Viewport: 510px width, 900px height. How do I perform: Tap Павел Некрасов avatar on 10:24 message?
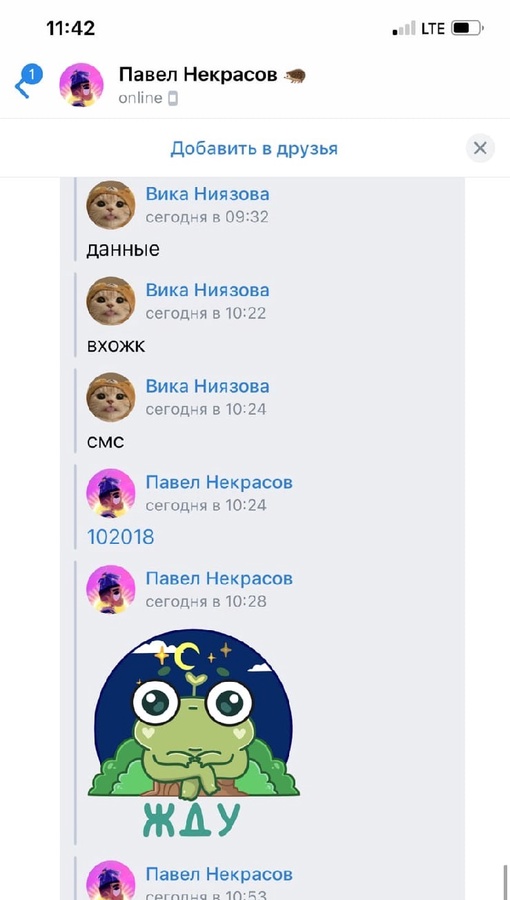coord(111,493)
